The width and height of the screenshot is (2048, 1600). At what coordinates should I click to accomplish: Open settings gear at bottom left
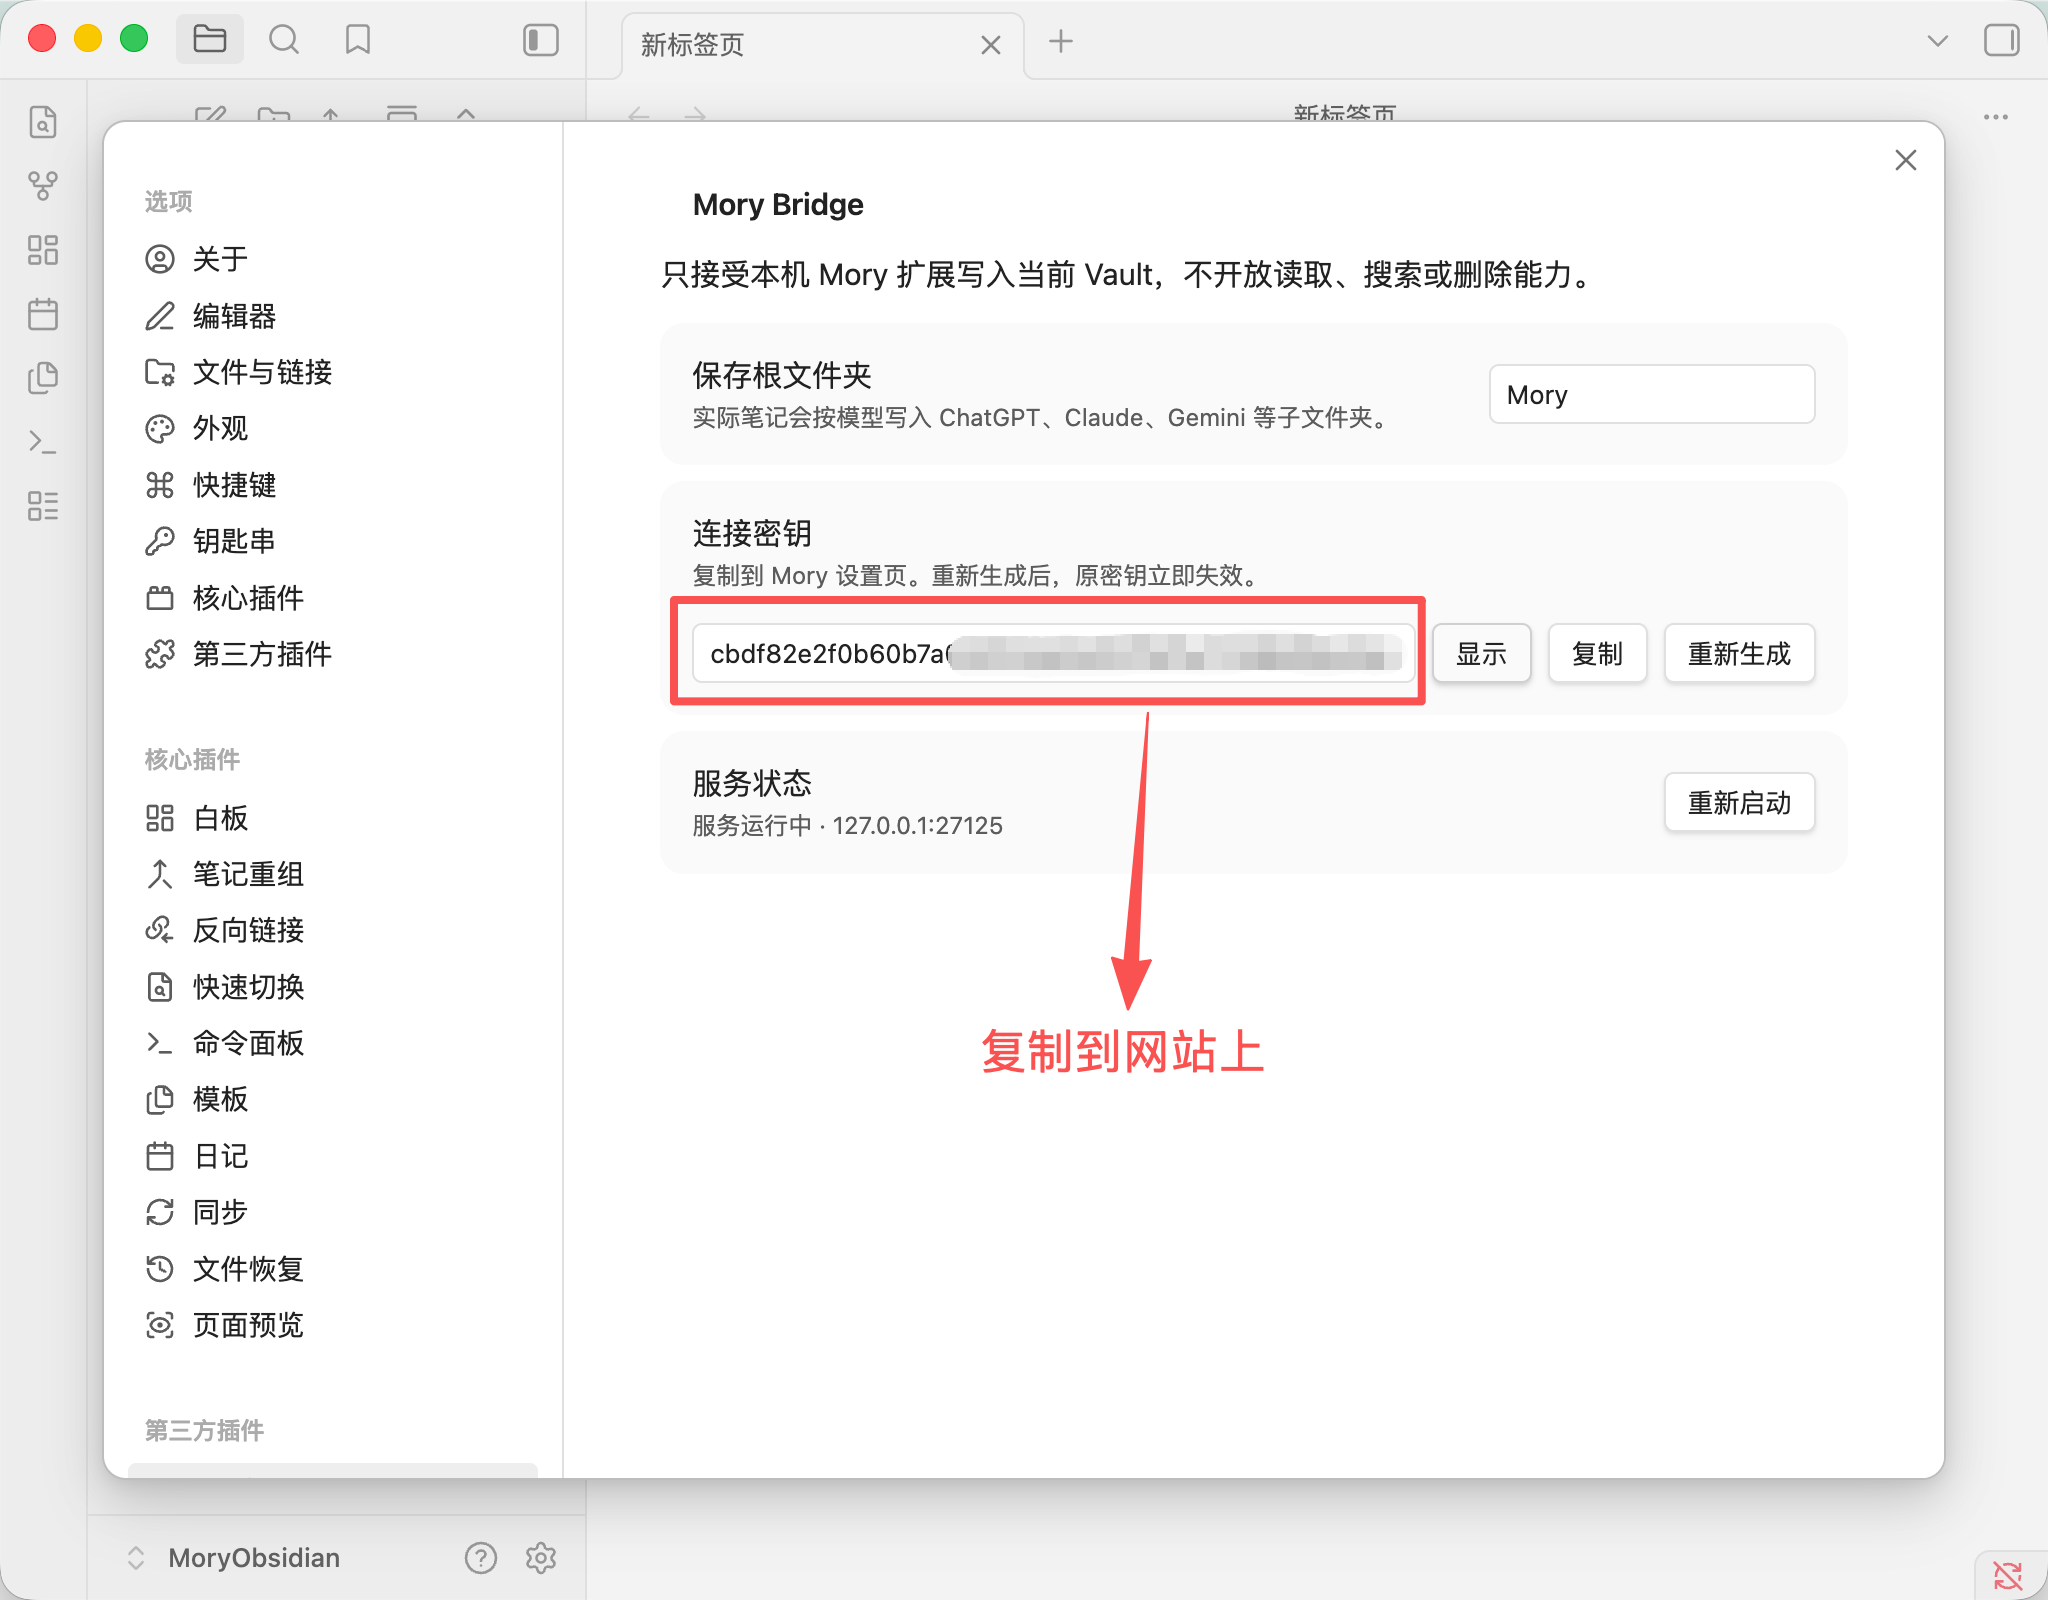(x=541, y=1557)
